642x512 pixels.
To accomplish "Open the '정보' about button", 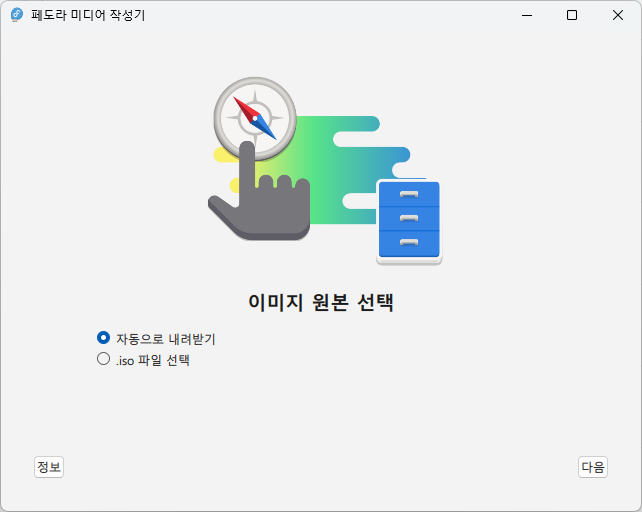I will pos(49,467).
